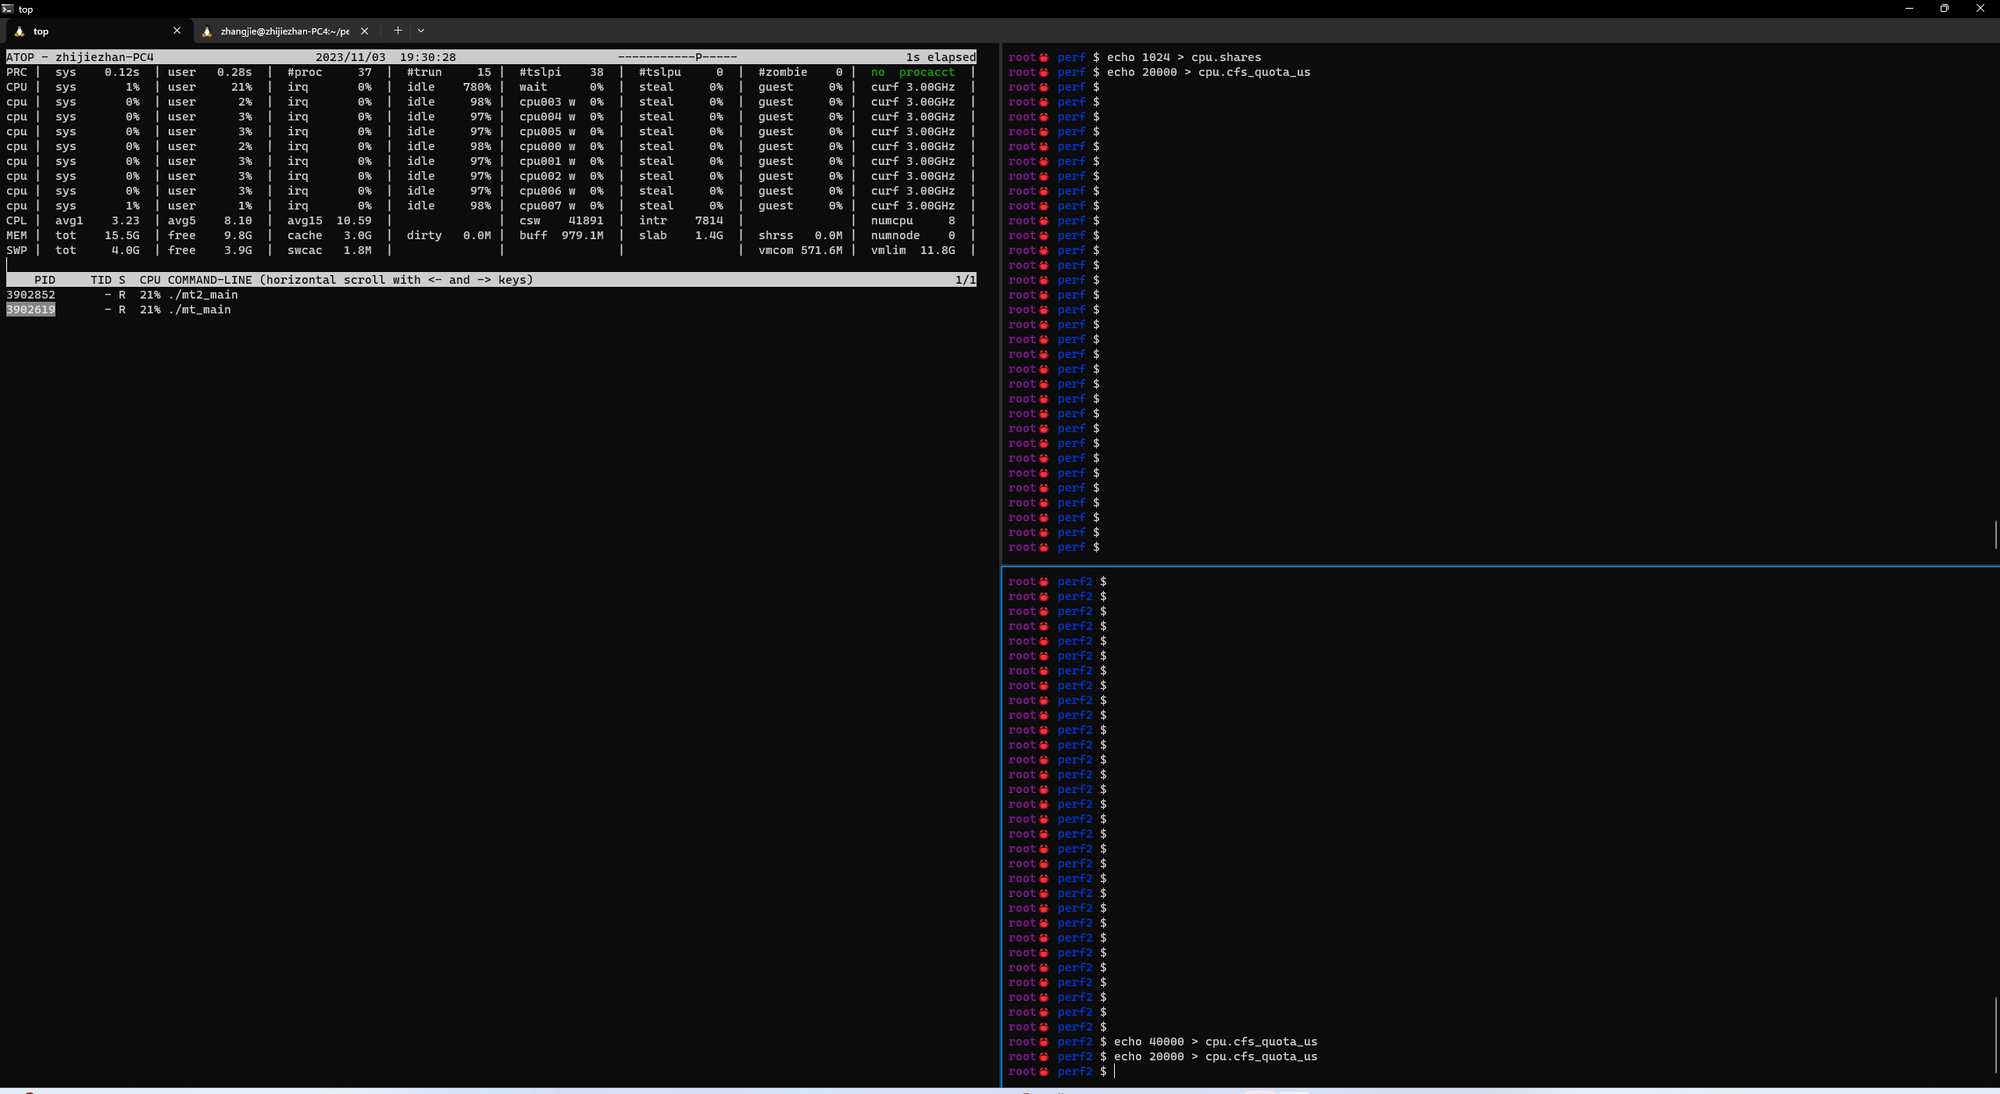Click the penguin icon on the zhangjie tab
This screenshot has width=2000, height=1094.
click(x=207, y=31)
